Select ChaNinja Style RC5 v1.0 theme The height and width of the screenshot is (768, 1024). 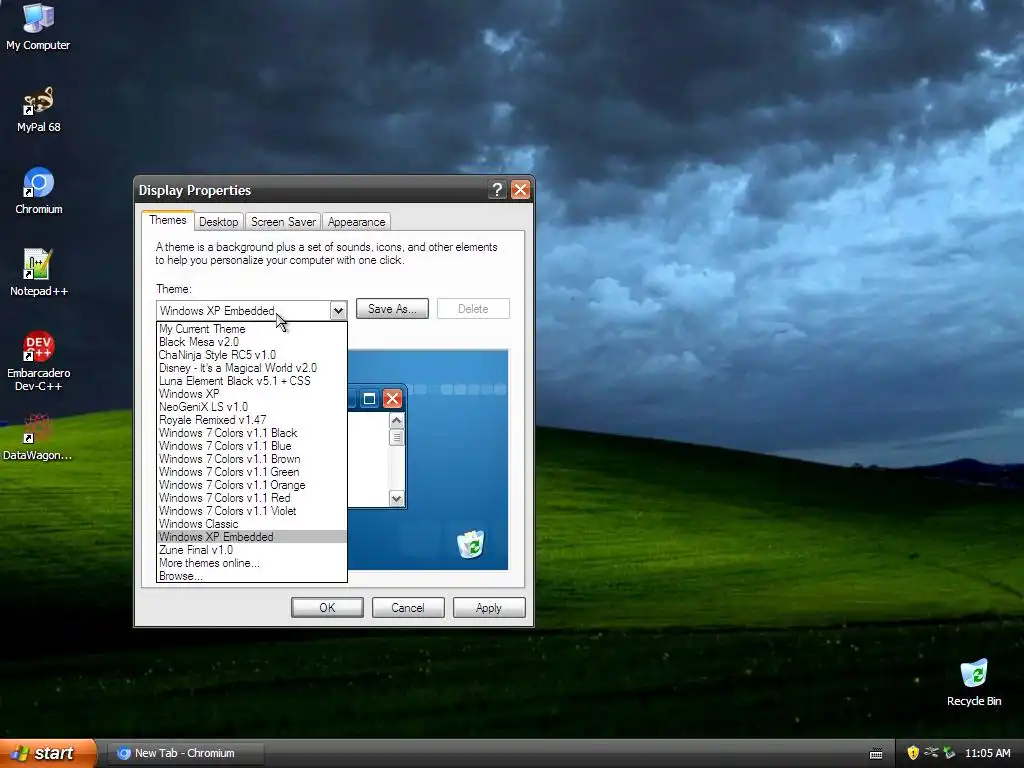click(x=251, y=355)
